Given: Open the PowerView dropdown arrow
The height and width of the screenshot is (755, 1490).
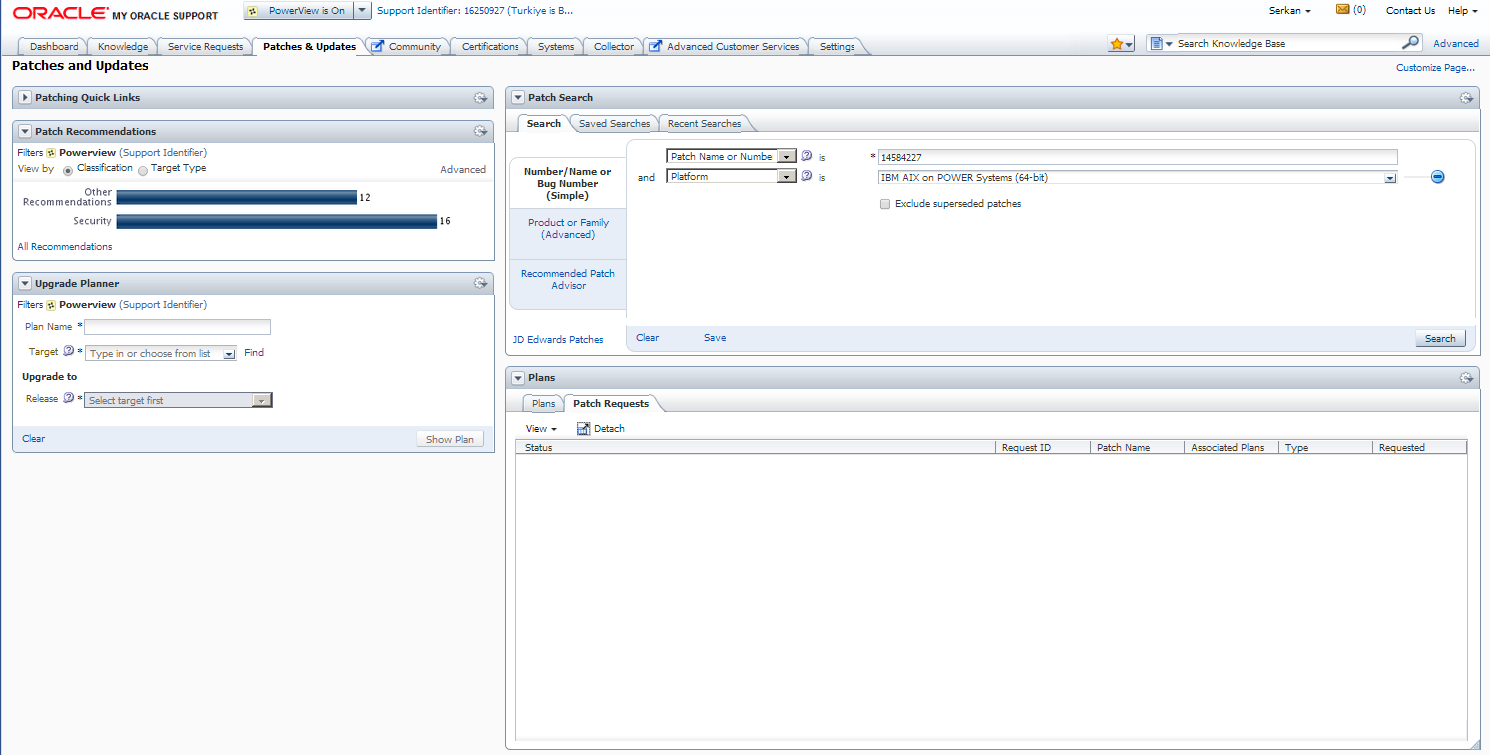Looking at the screenshot, I should coord(361,10).
